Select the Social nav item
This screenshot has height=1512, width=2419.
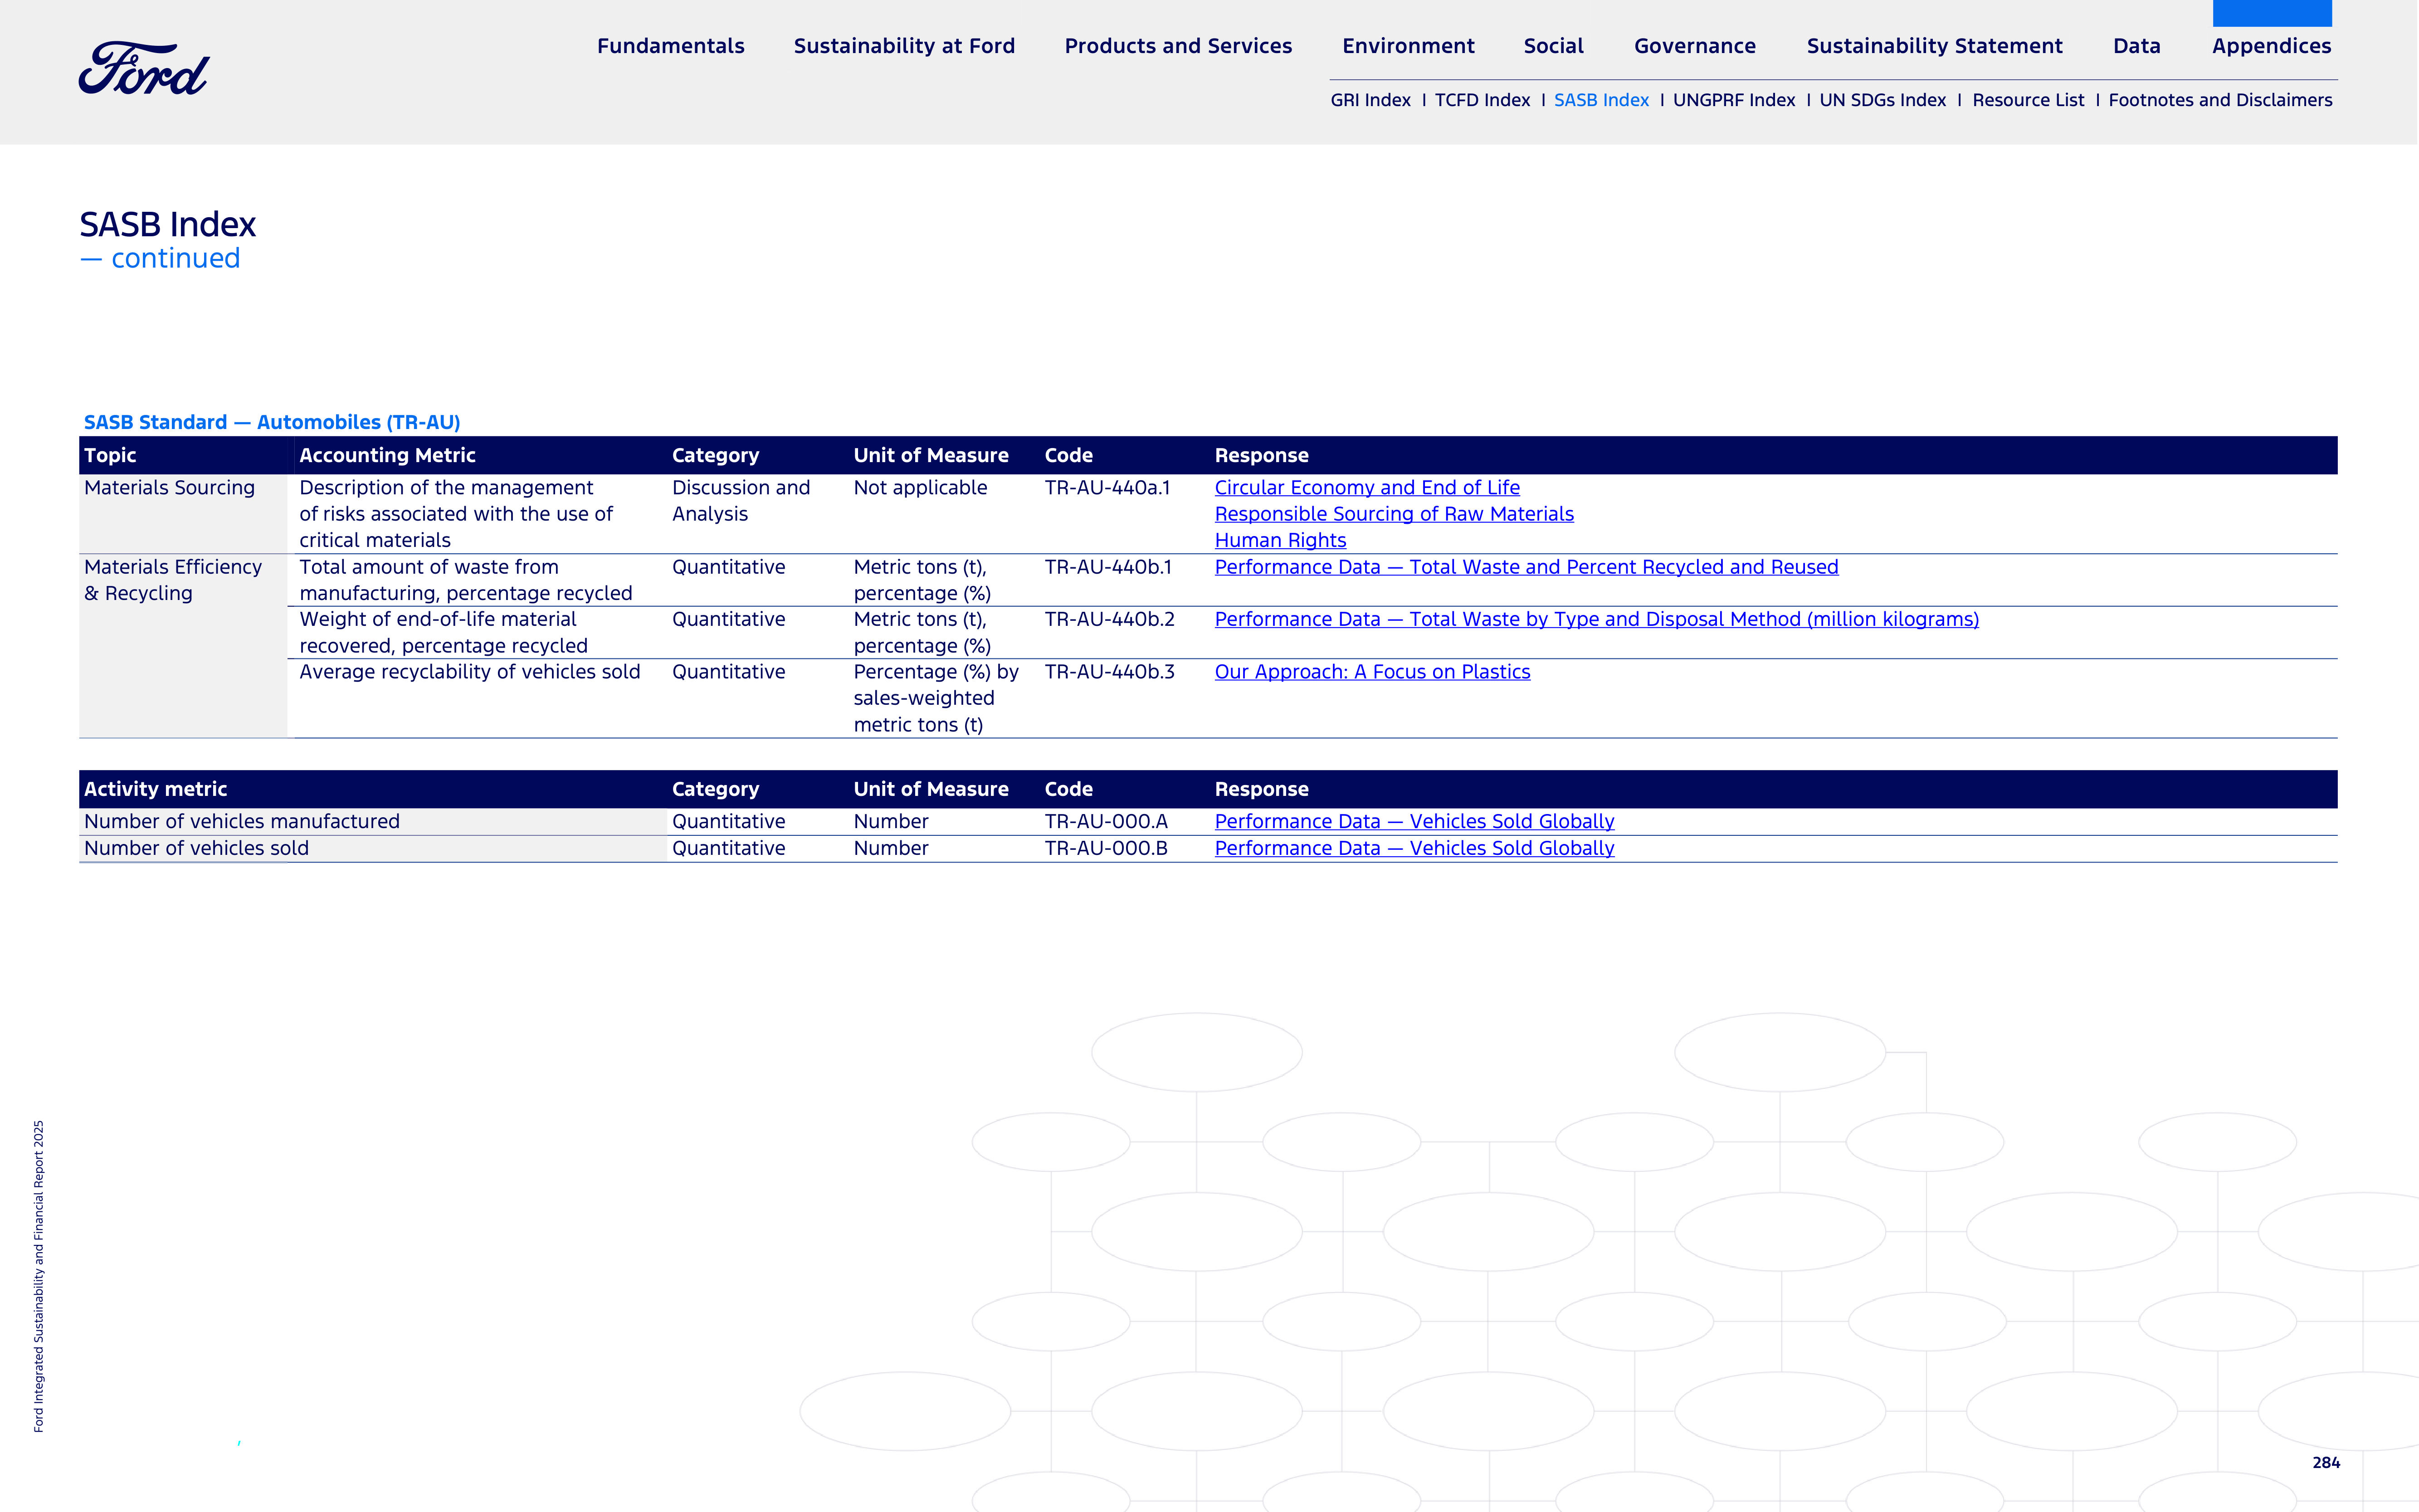1553,46
